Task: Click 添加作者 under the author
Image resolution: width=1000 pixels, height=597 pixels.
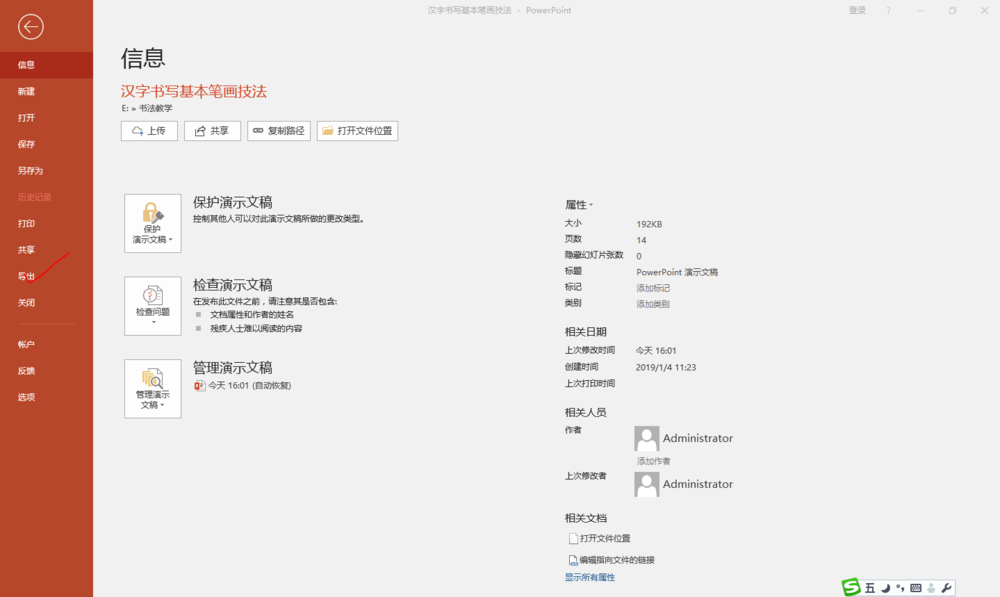Action: [653, 461]
